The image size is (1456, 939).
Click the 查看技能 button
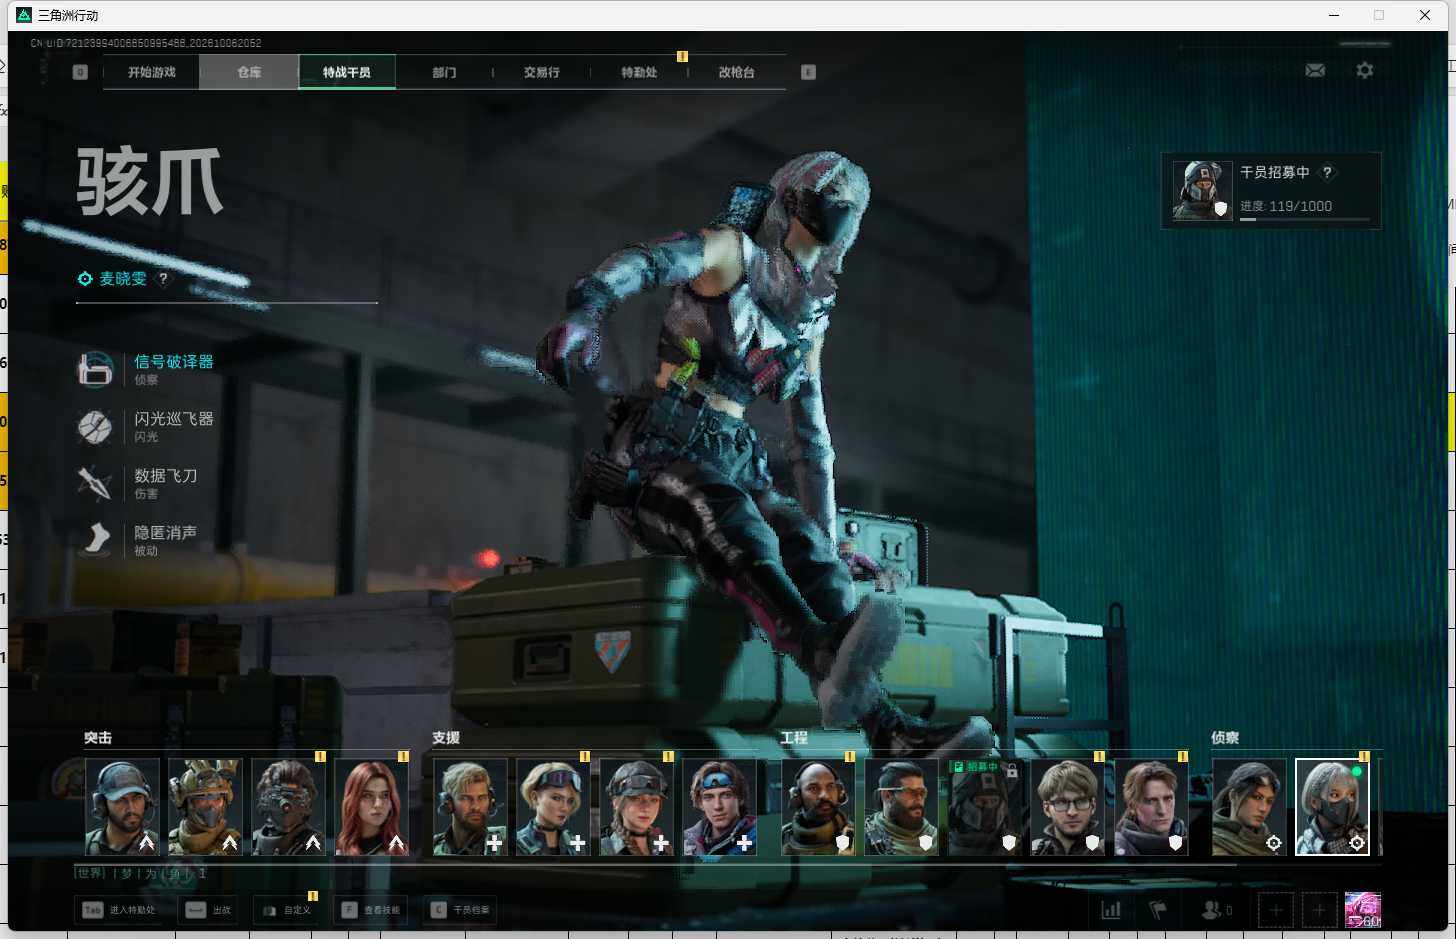point(371,910)
